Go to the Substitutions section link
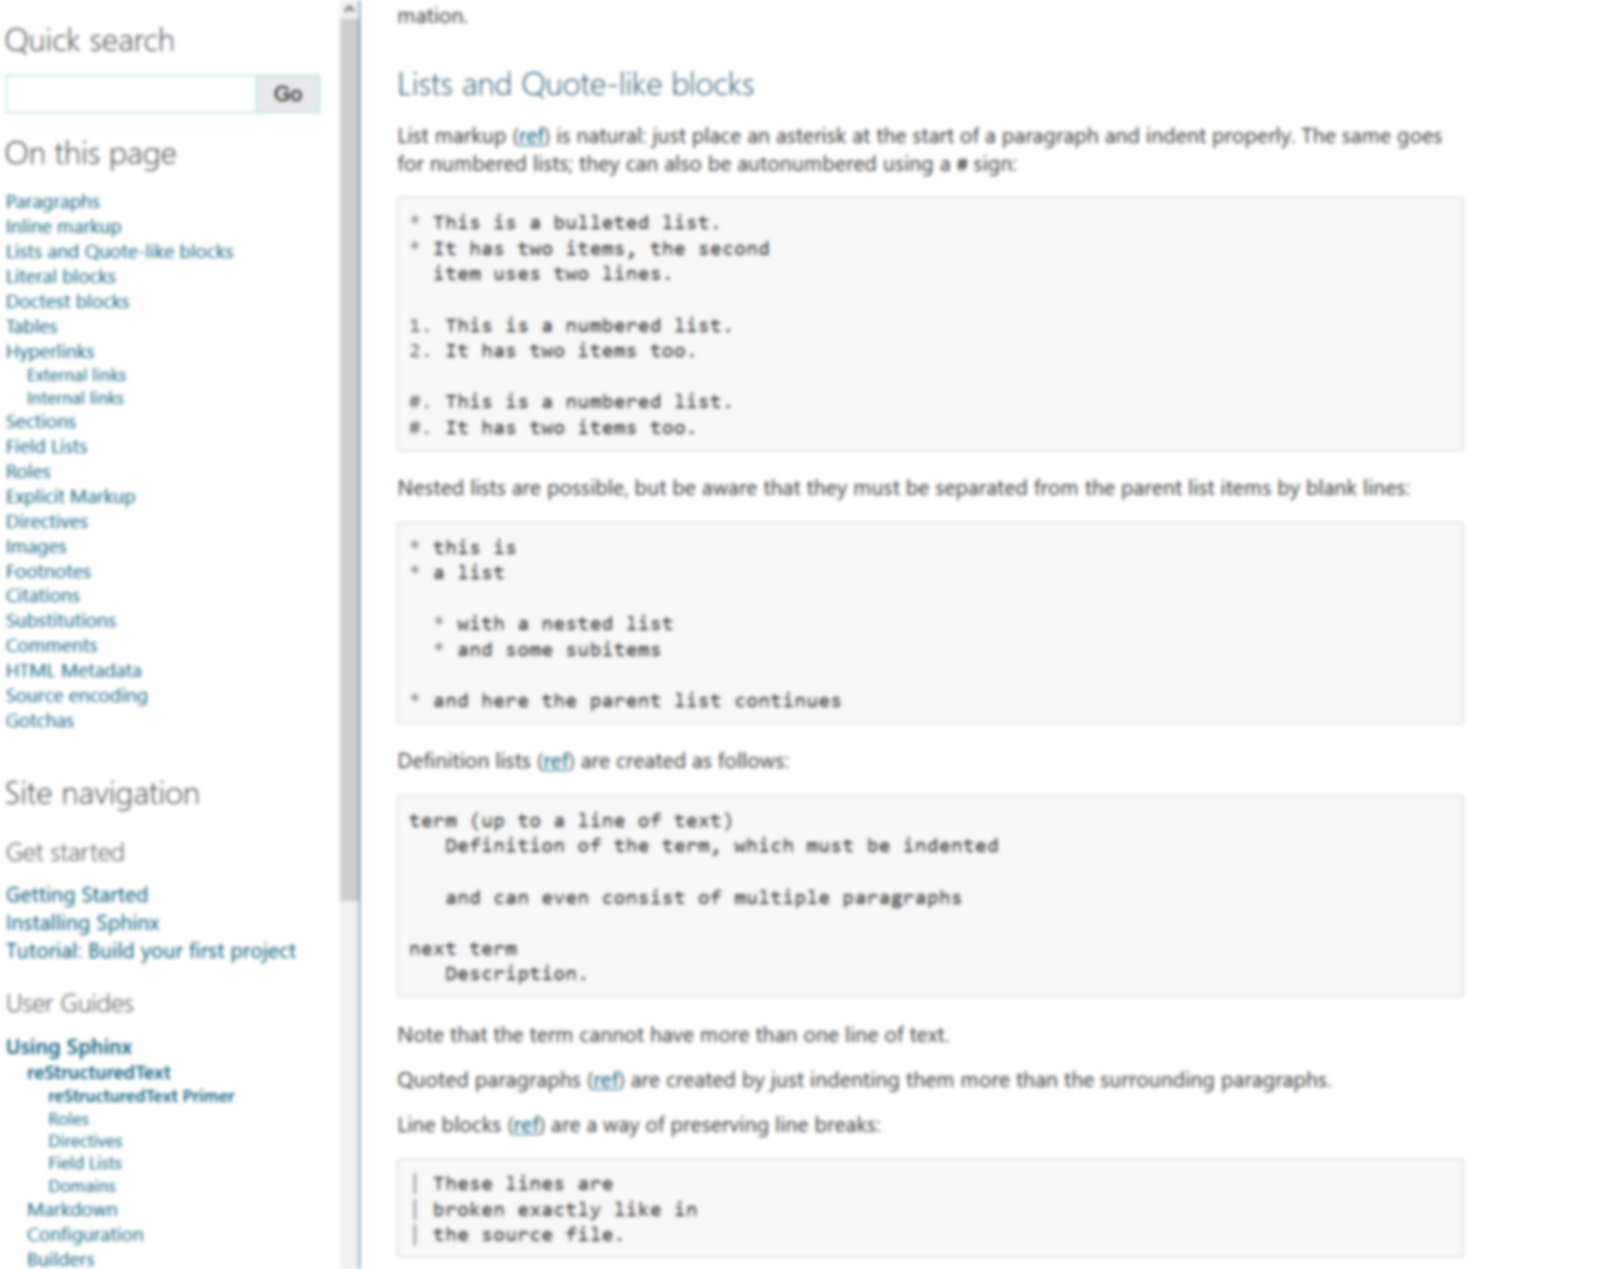Image resolution: width=1611 pixels, height=1269 pixels. 60,620
